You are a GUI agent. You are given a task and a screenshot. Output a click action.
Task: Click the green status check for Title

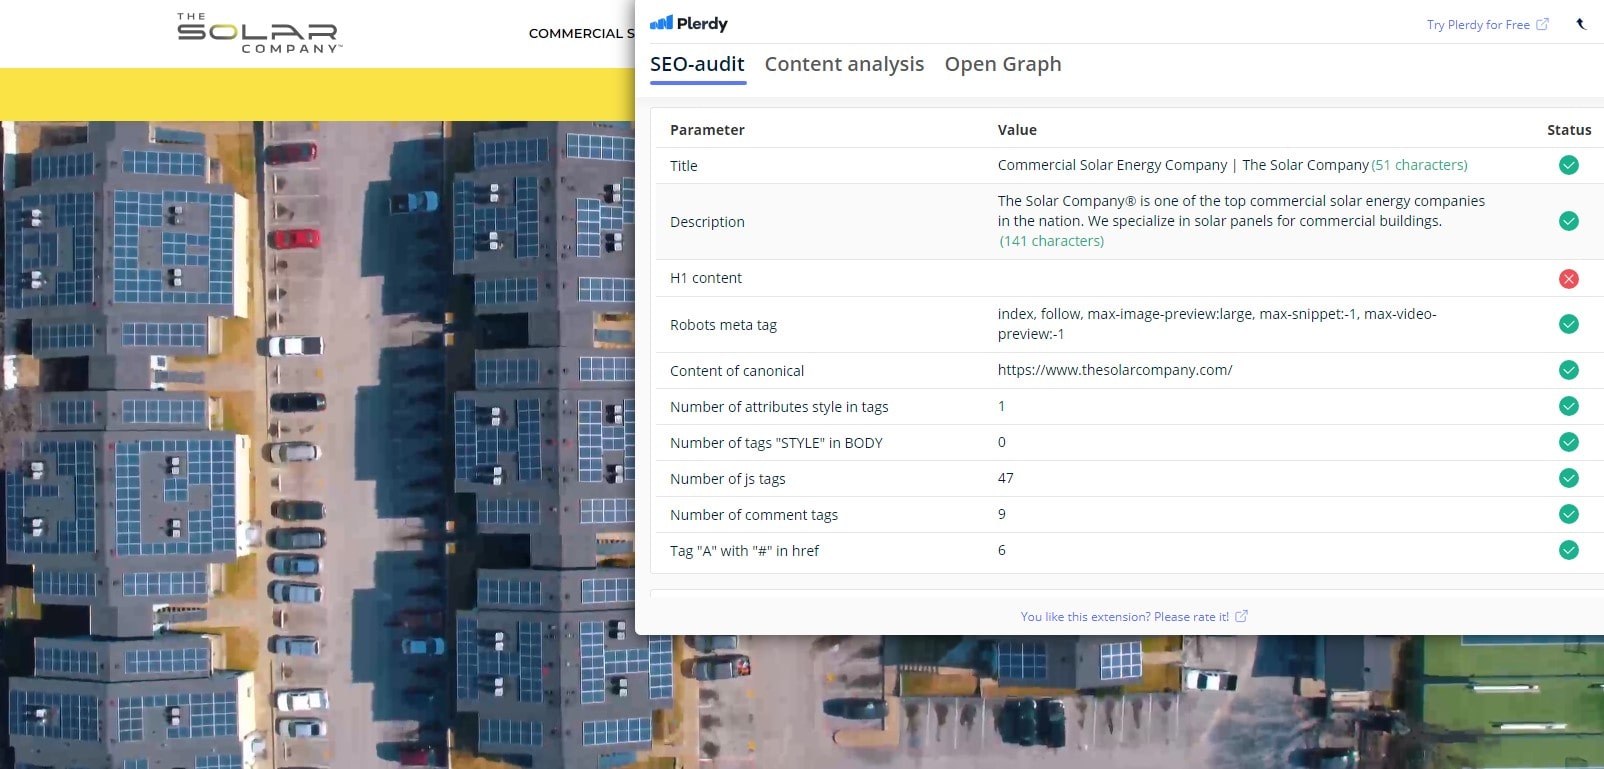pyautogui.click(x=1568, y=165)
